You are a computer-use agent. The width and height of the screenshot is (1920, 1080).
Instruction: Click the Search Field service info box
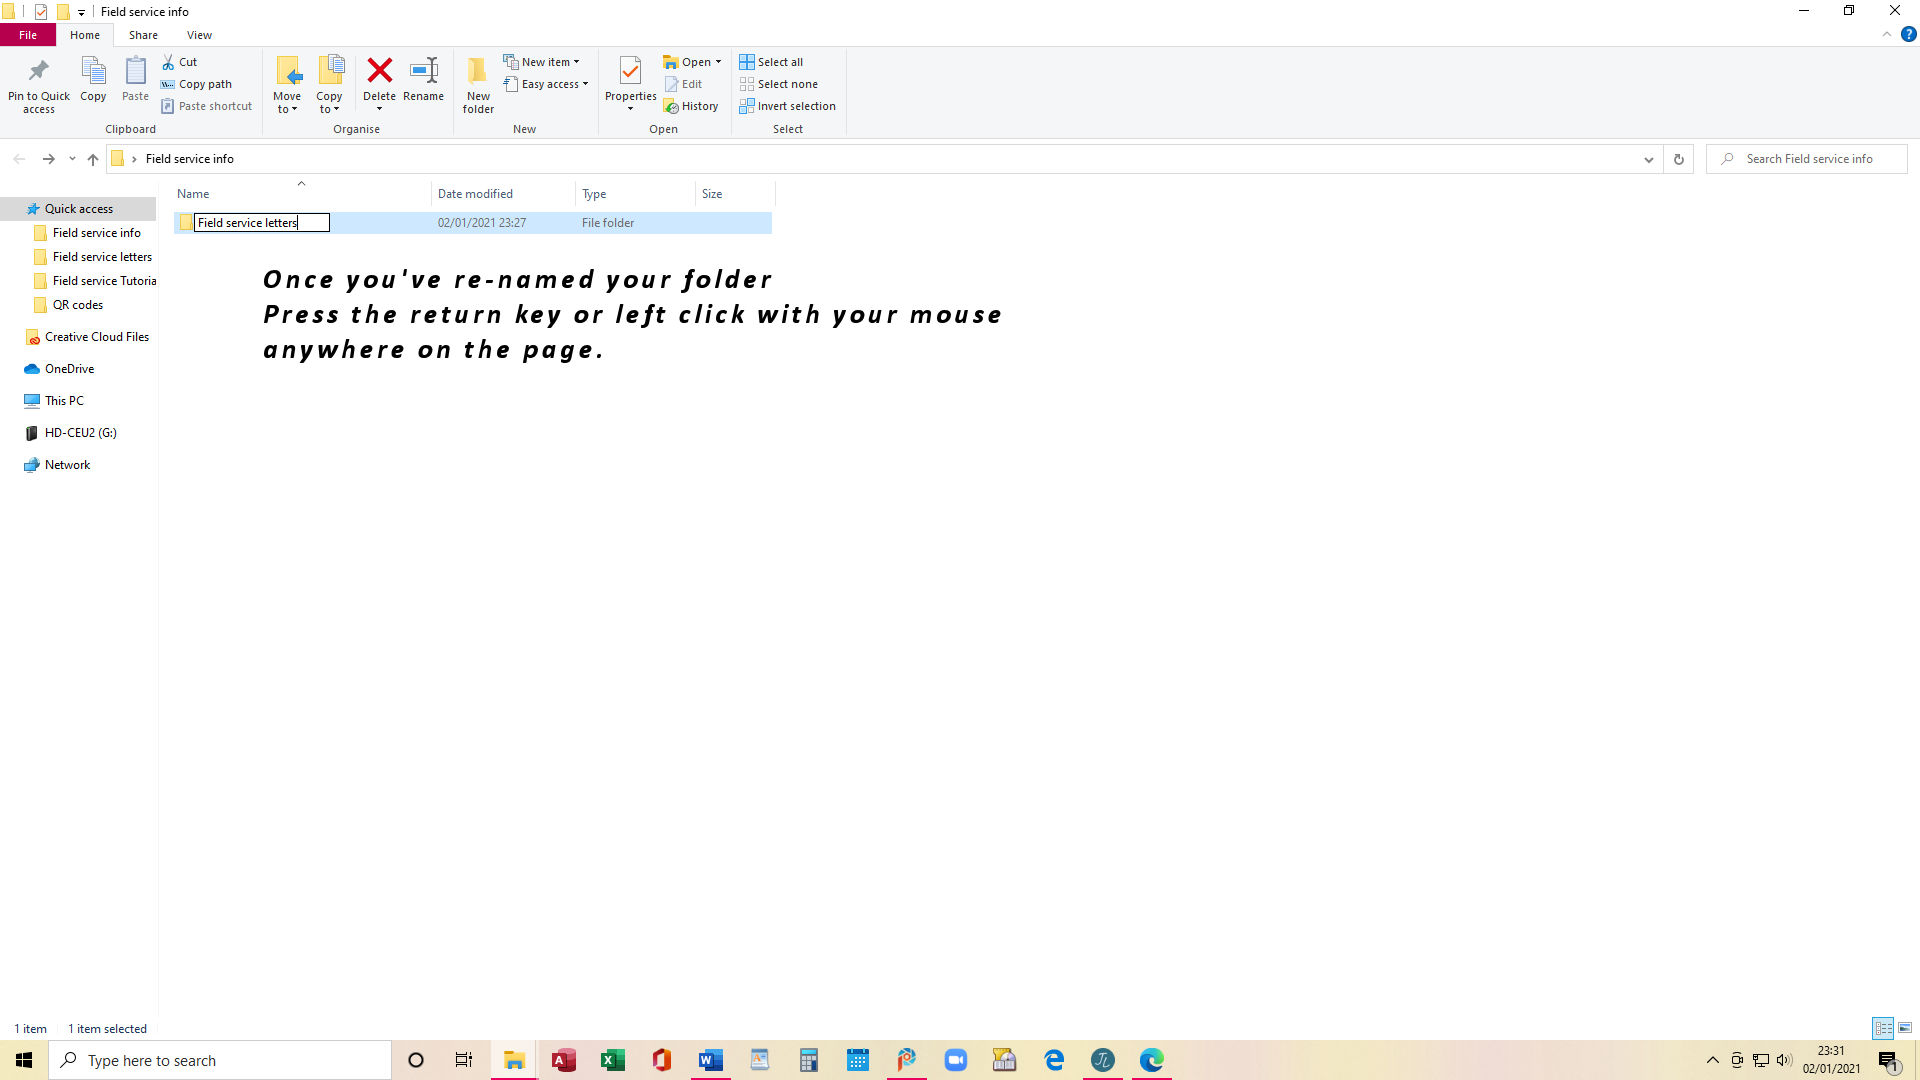coord(1807,159)
